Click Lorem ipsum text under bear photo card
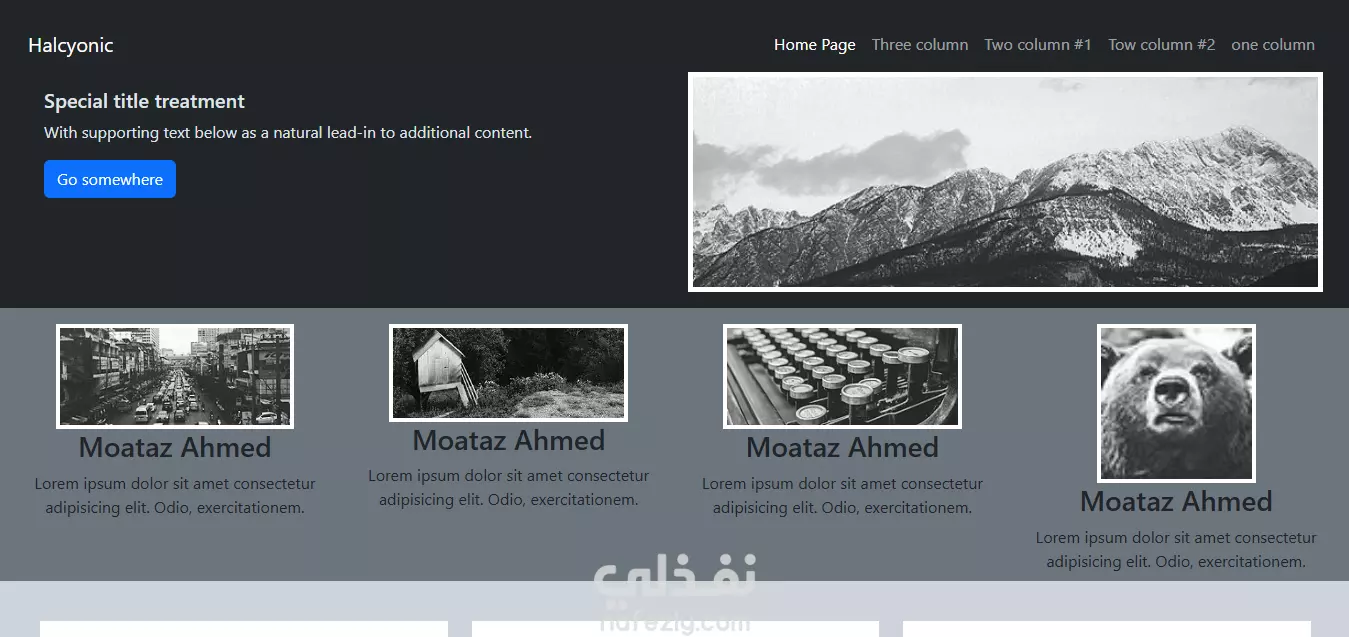1349x637 pixels. coord(1176,550)
